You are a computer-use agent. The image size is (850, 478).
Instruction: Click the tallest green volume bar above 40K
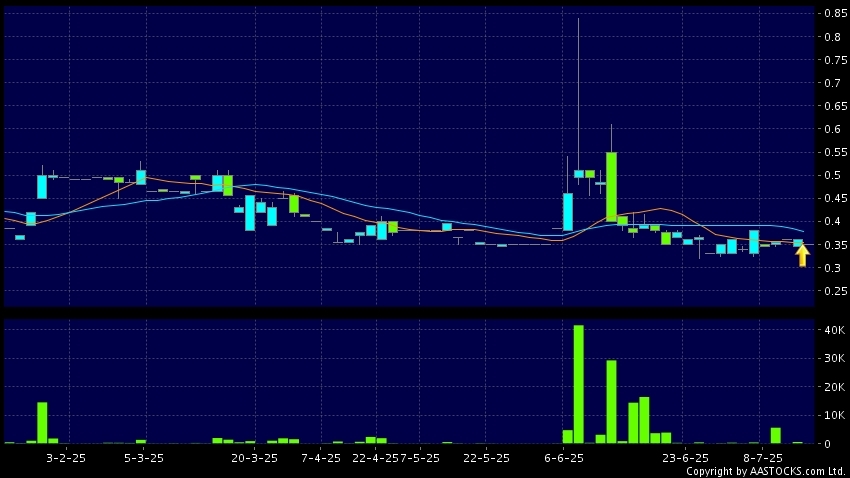pos(578,384)
